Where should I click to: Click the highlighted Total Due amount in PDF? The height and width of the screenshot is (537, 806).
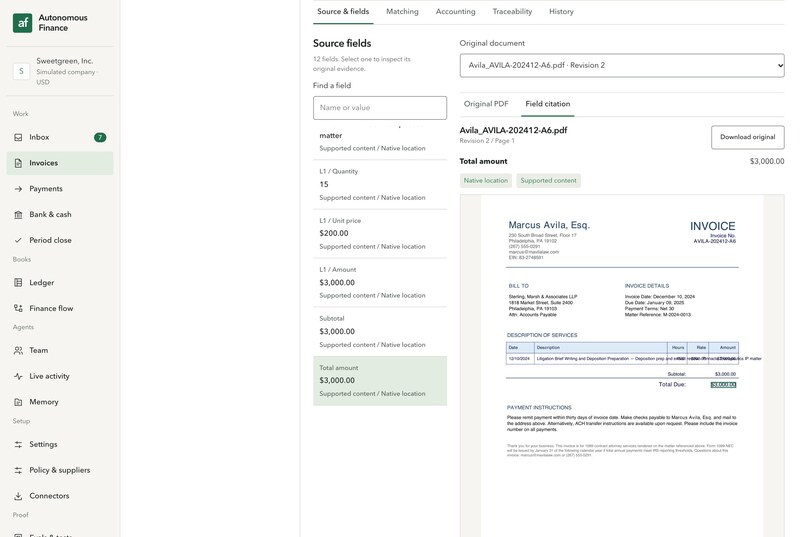tap(723, 385)
